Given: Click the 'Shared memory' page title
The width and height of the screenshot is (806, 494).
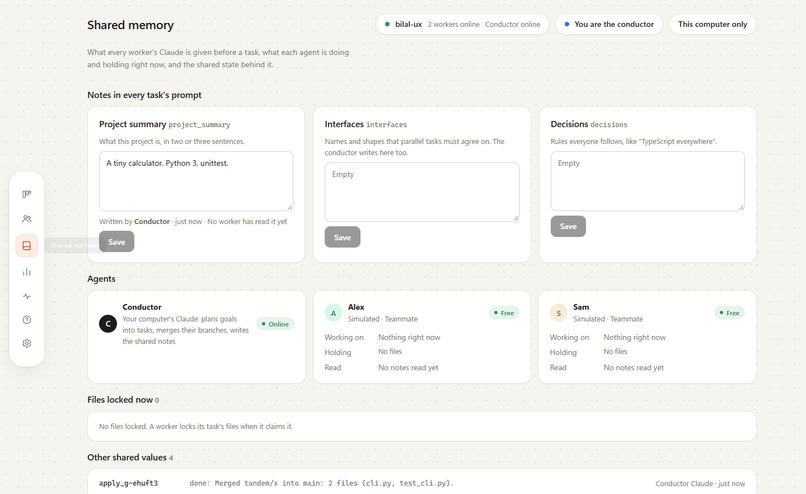Looking at the screenshot, I should (x=131, y=25).
